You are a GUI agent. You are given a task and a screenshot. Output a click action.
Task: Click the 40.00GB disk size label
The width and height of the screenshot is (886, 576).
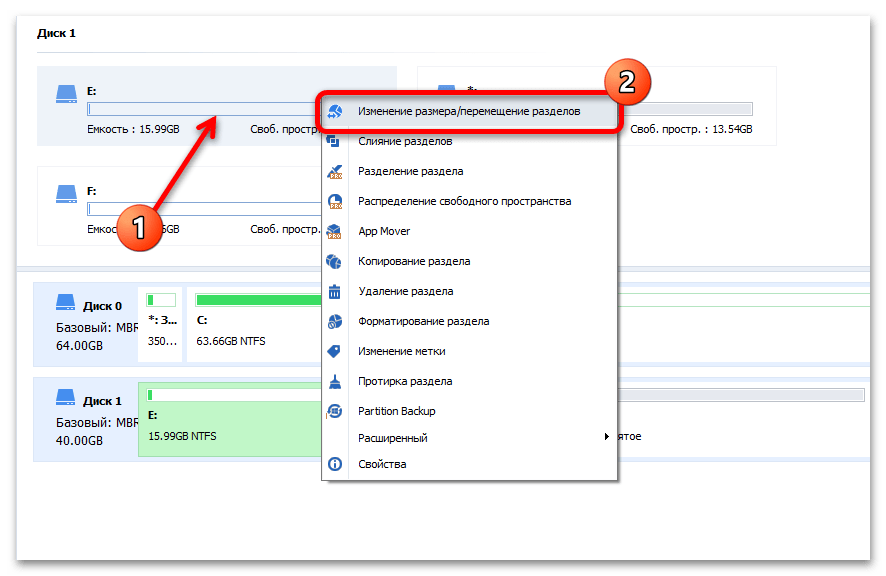point(79,441)
